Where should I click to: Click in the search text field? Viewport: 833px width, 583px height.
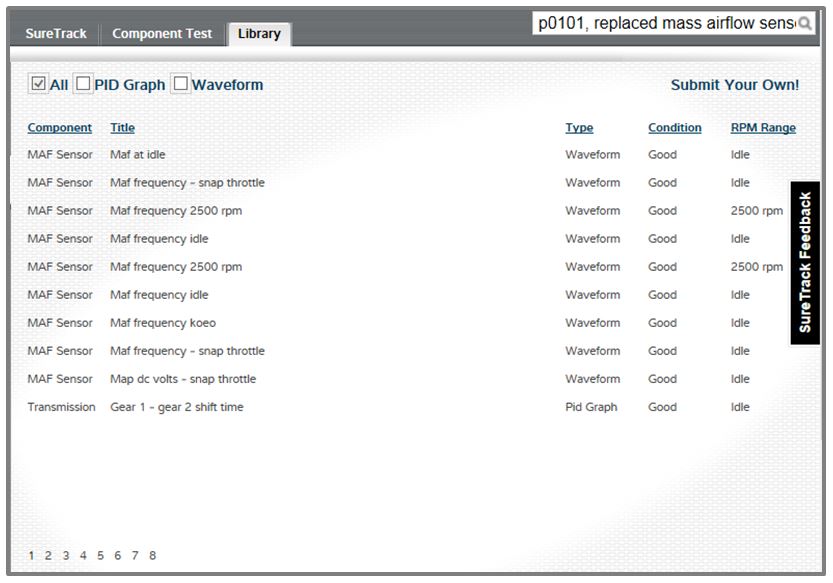665,23
